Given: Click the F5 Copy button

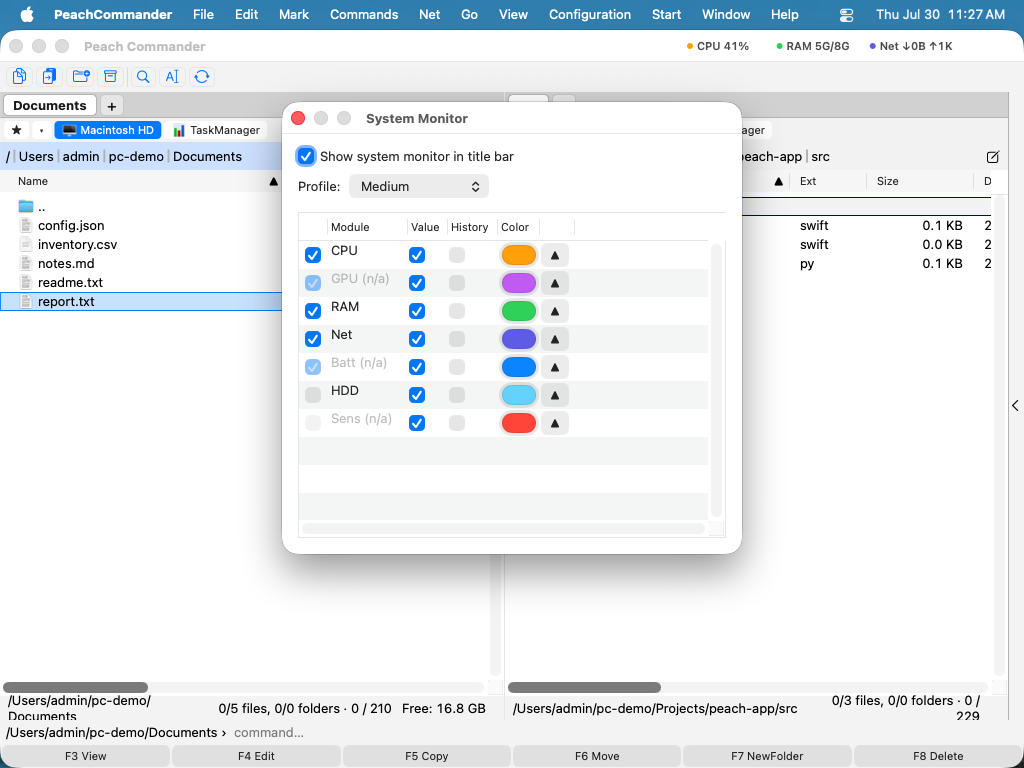Looking at the screenshot, I should click(x=426, y=756).
